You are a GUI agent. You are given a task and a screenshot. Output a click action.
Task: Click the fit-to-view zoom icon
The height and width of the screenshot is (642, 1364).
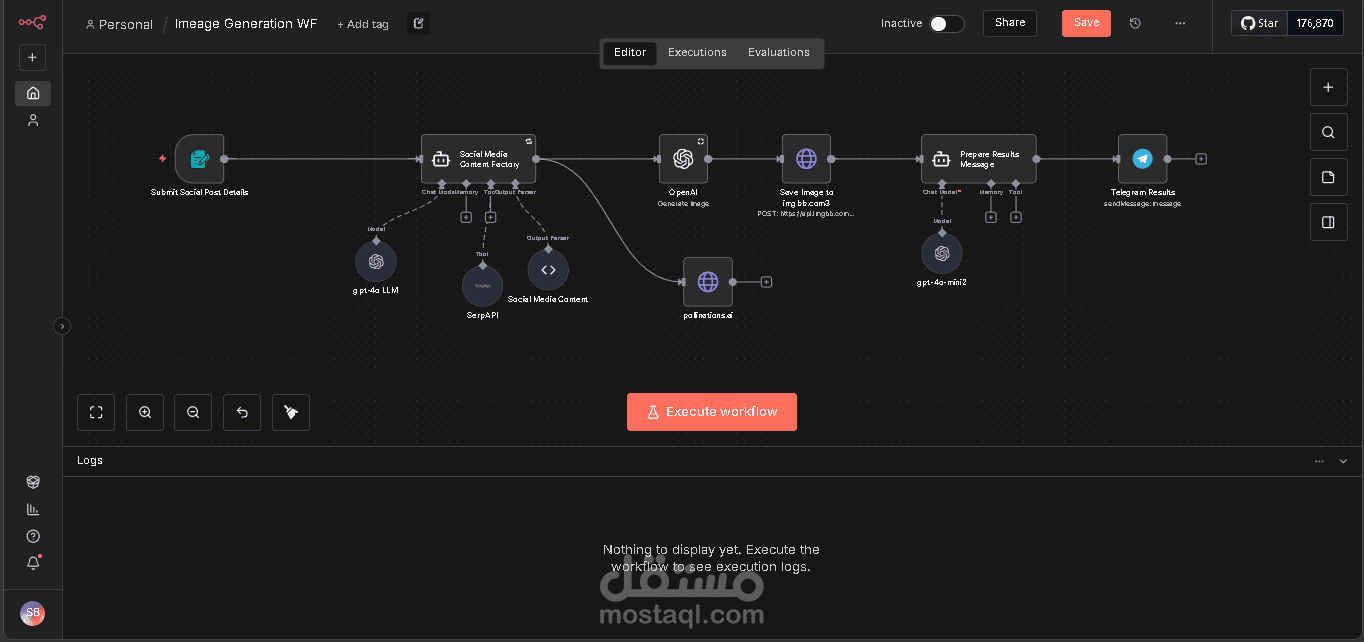pos(96,412)
